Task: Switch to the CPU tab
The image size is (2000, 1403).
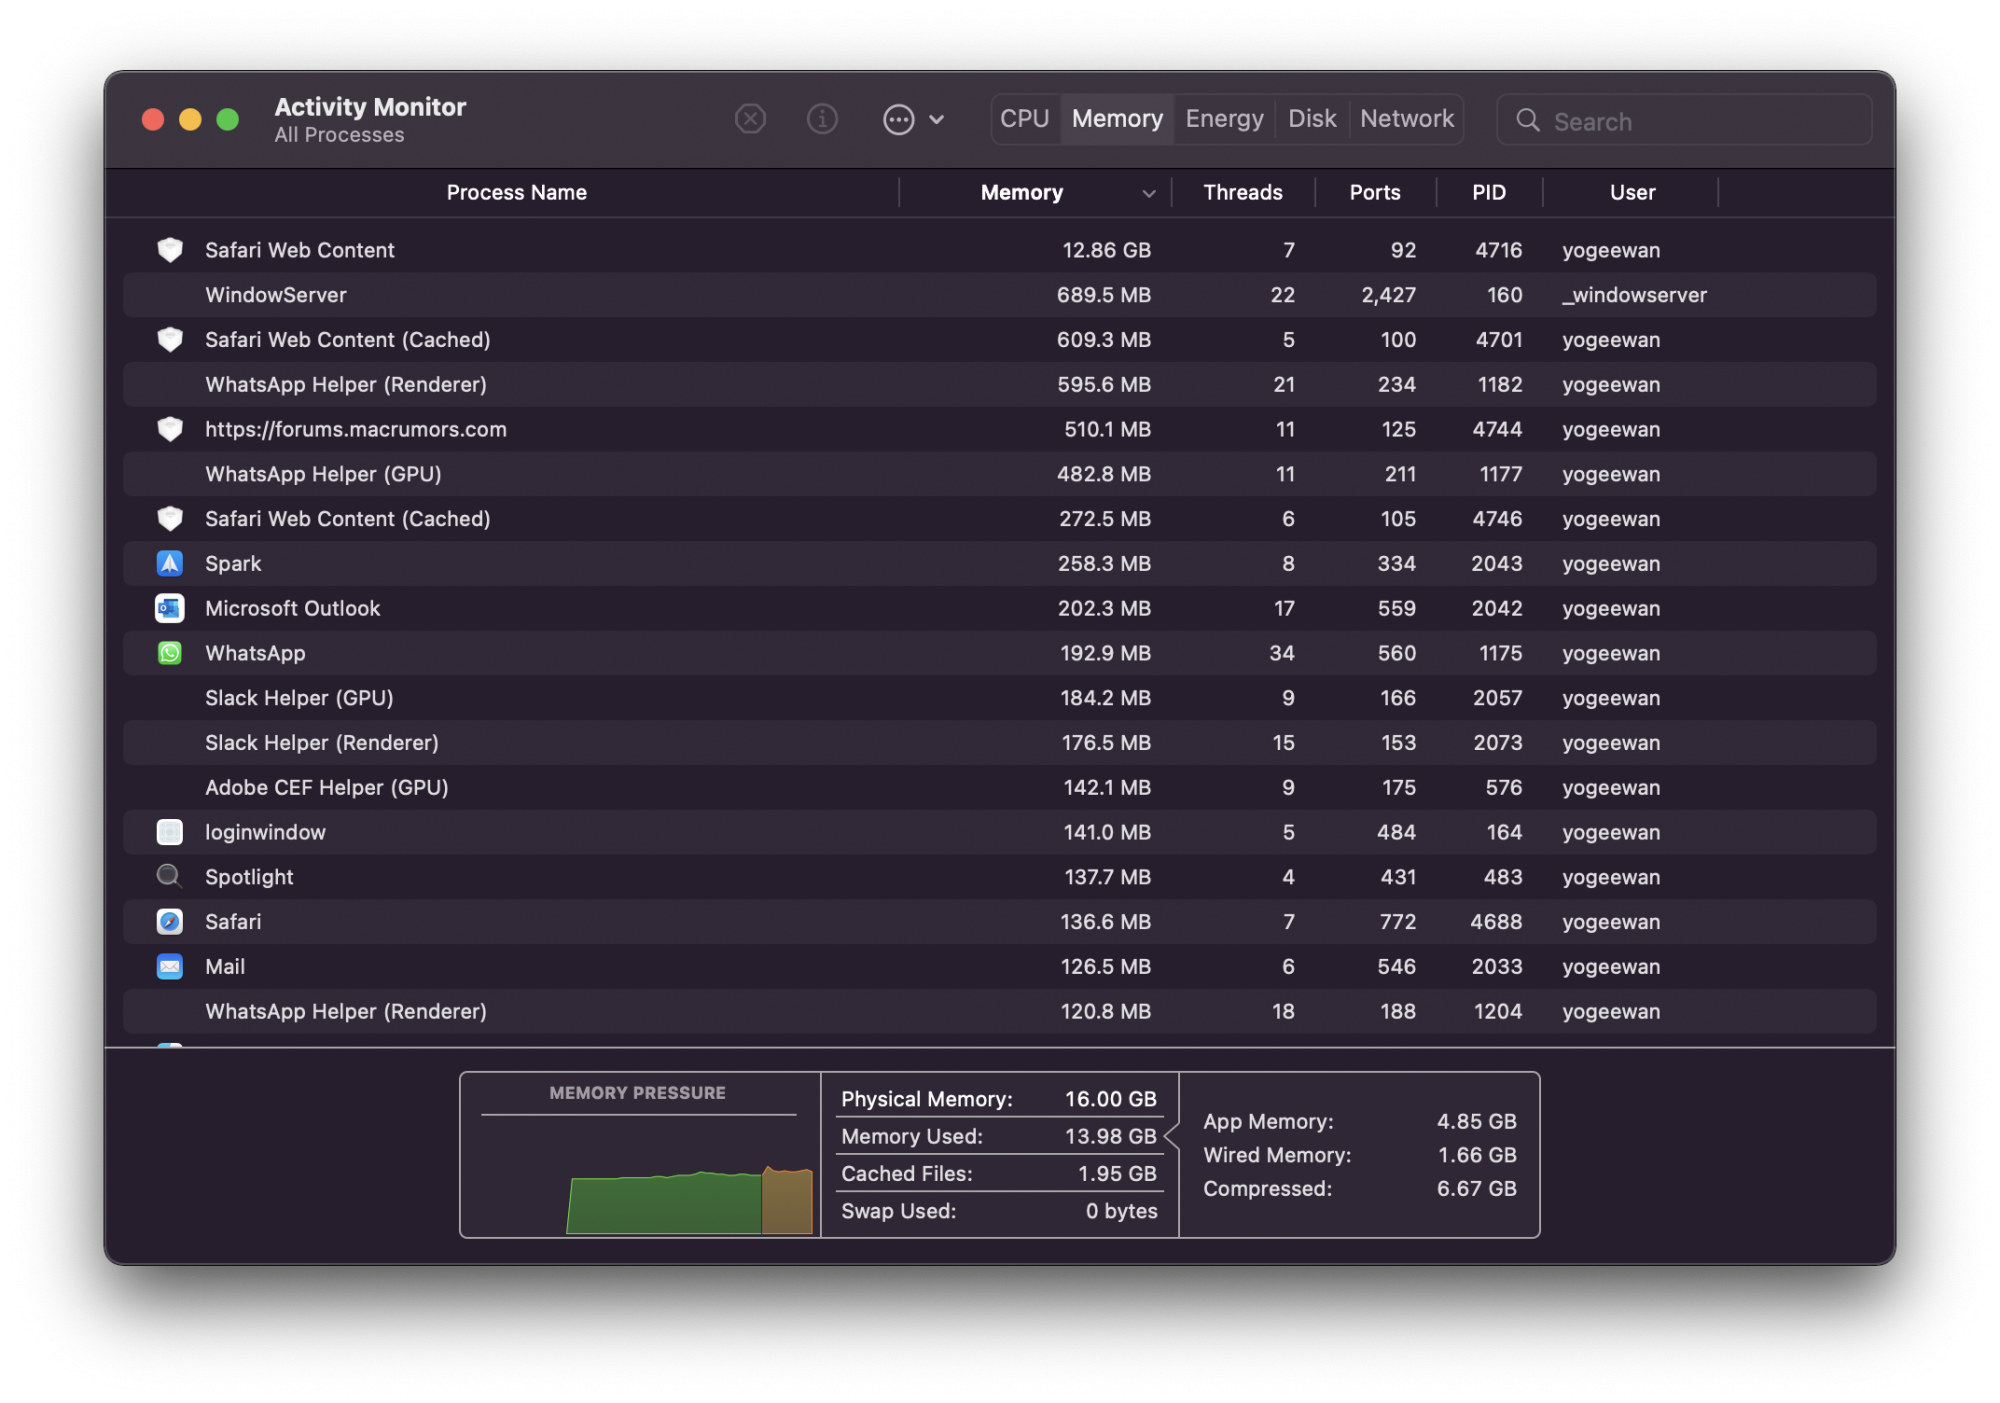Action: click(1024, 119)
